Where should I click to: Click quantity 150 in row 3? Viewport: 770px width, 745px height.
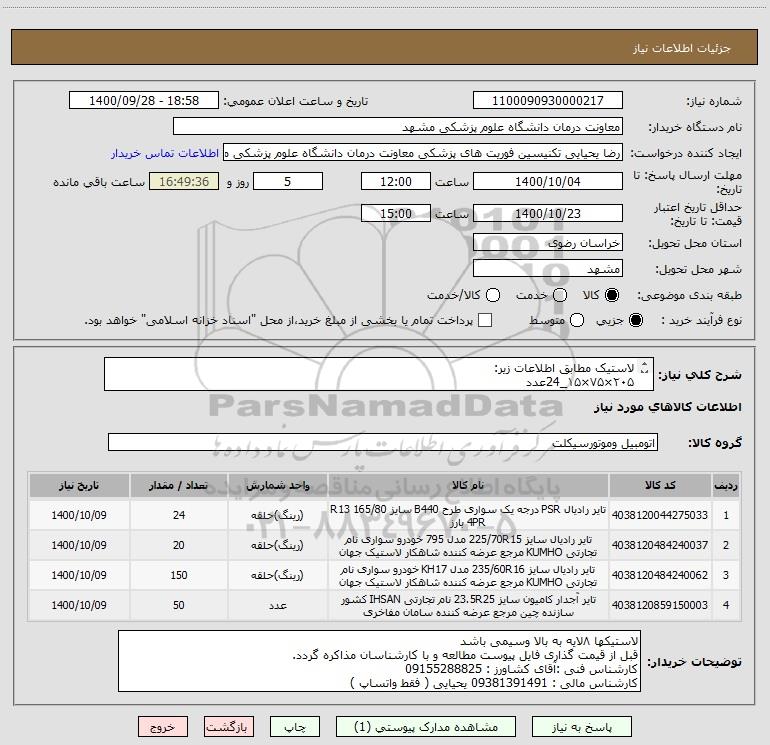click(x=179, y=575)
